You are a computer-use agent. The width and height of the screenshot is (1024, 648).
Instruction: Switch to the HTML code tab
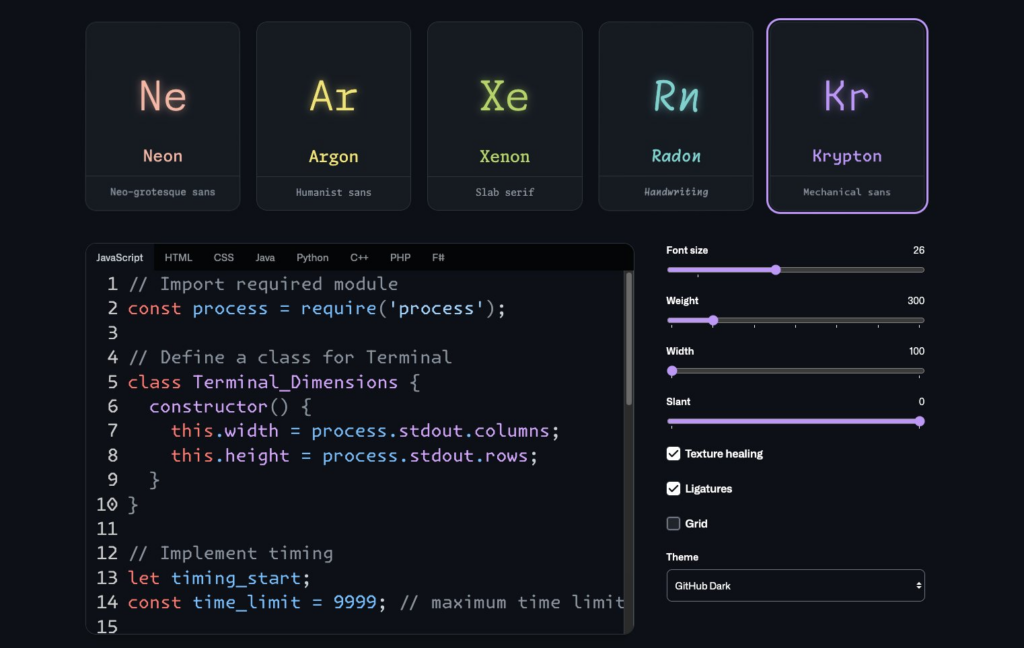[x=179, y=258]
